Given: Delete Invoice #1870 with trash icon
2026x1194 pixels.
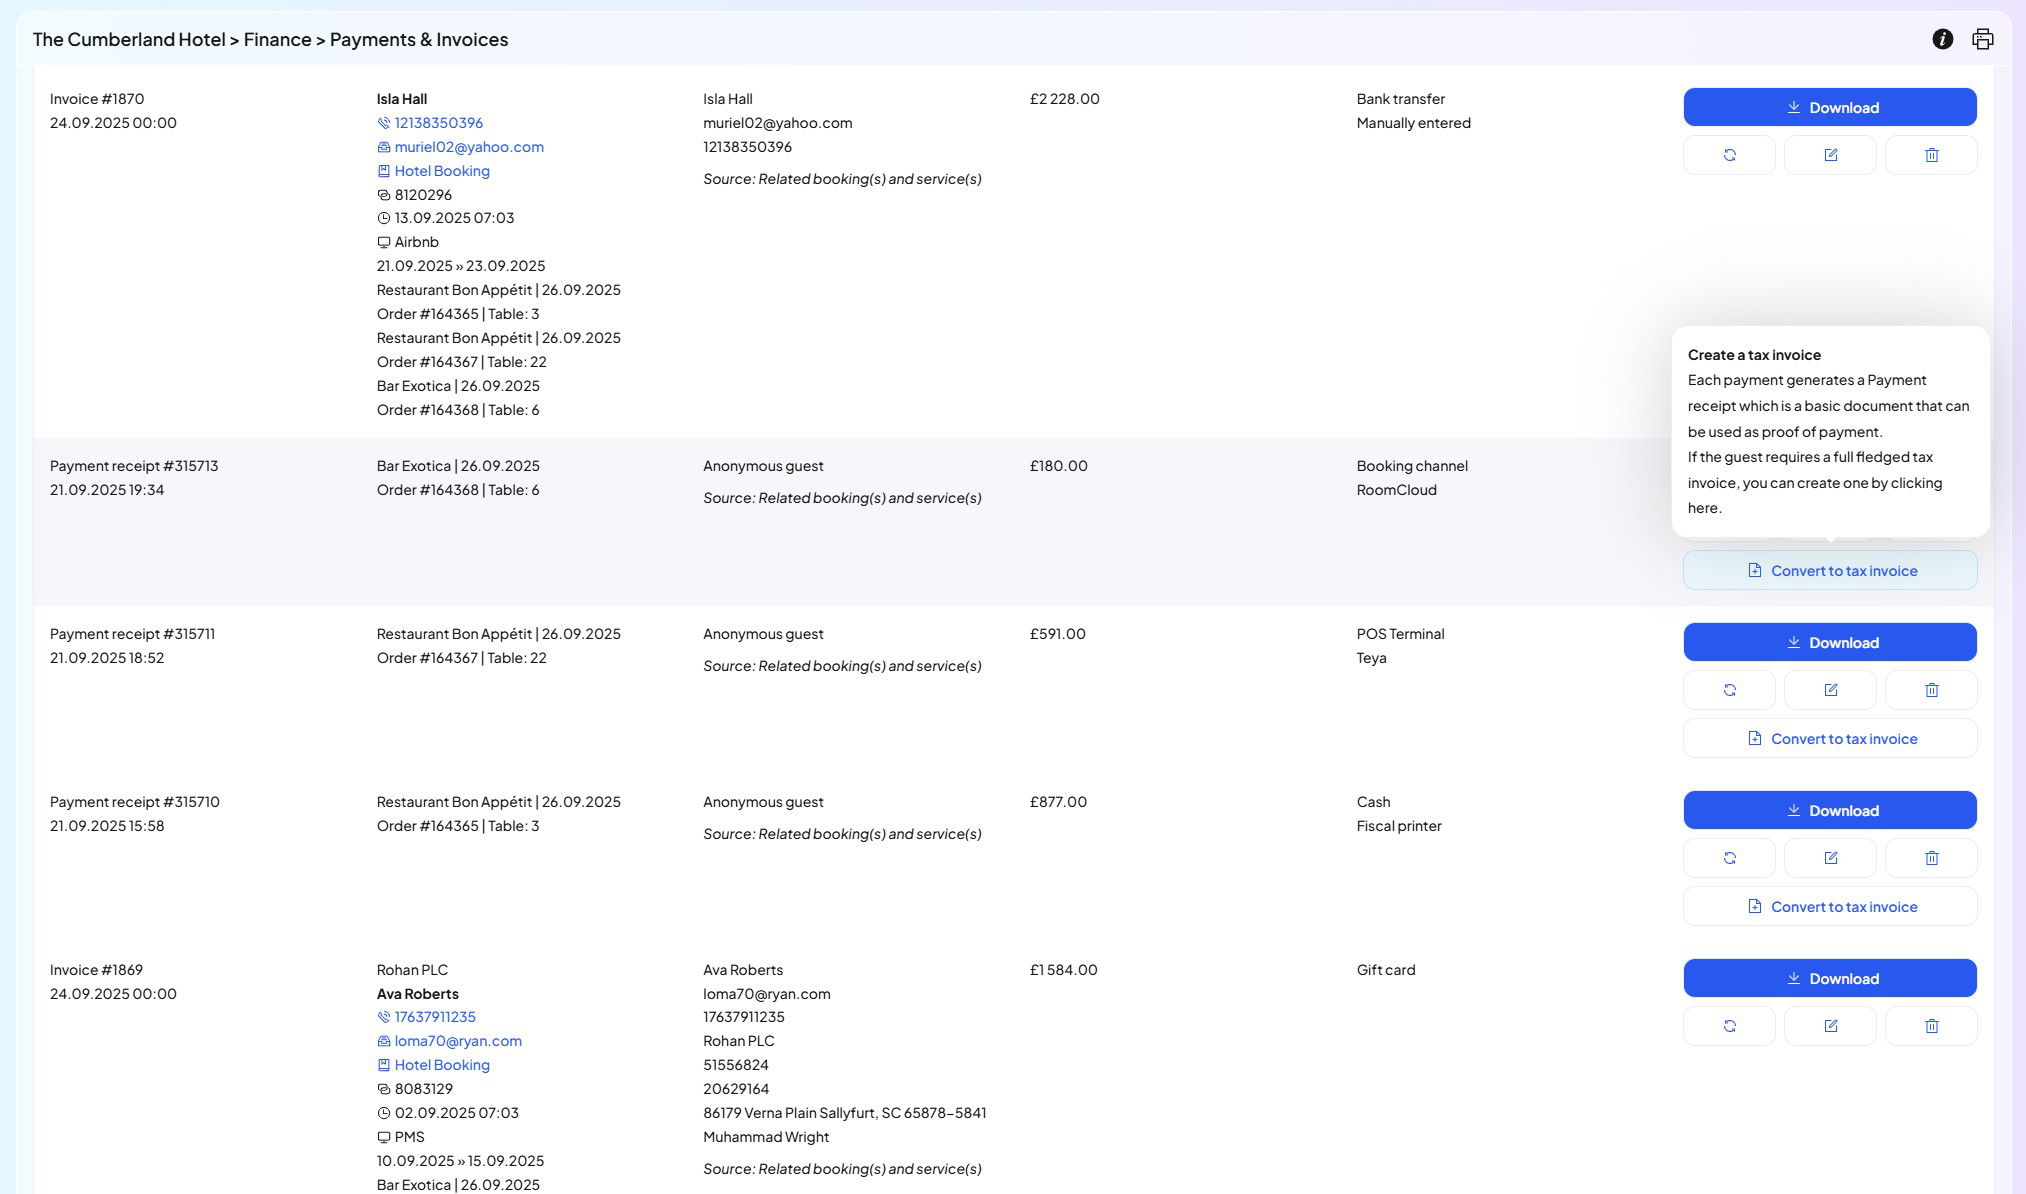Looking at the screenshot, I should point(1931,155).
